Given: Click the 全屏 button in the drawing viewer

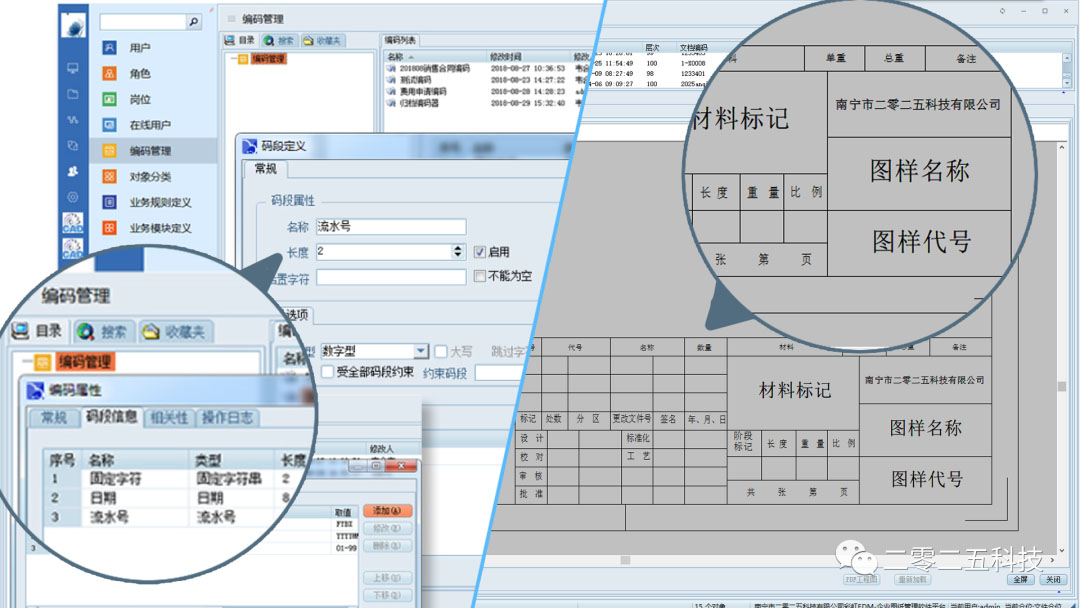Looking at the screenshot, I should (1021, 580).
